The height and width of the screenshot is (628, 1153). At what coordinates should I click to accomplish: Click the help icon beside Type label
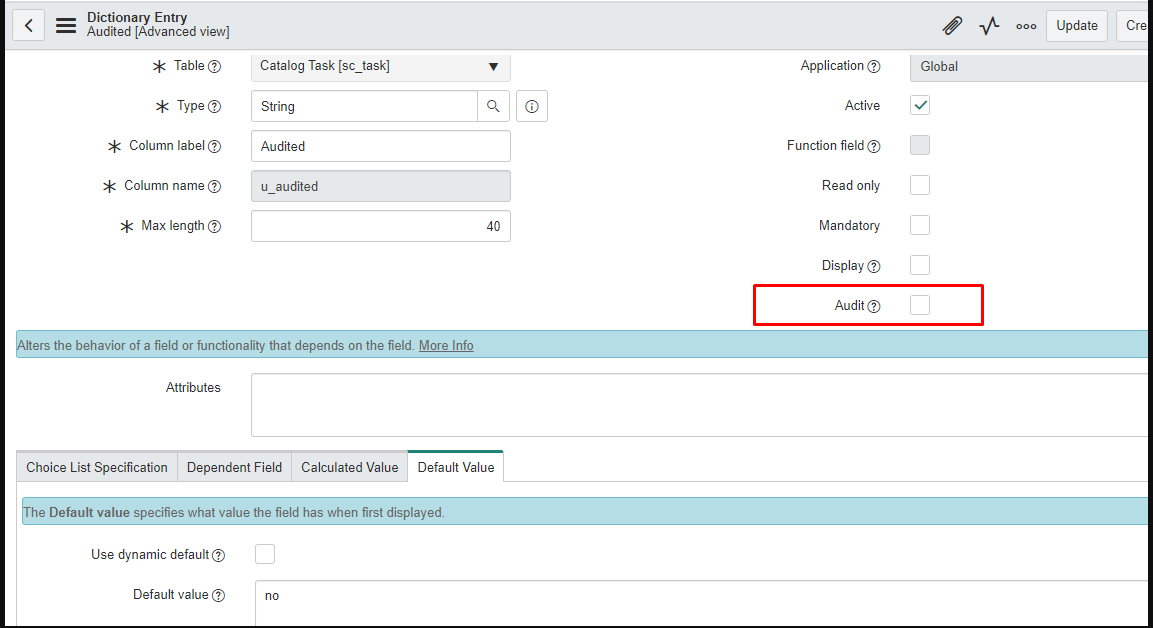pyautogui.click(x=214, y=107)
